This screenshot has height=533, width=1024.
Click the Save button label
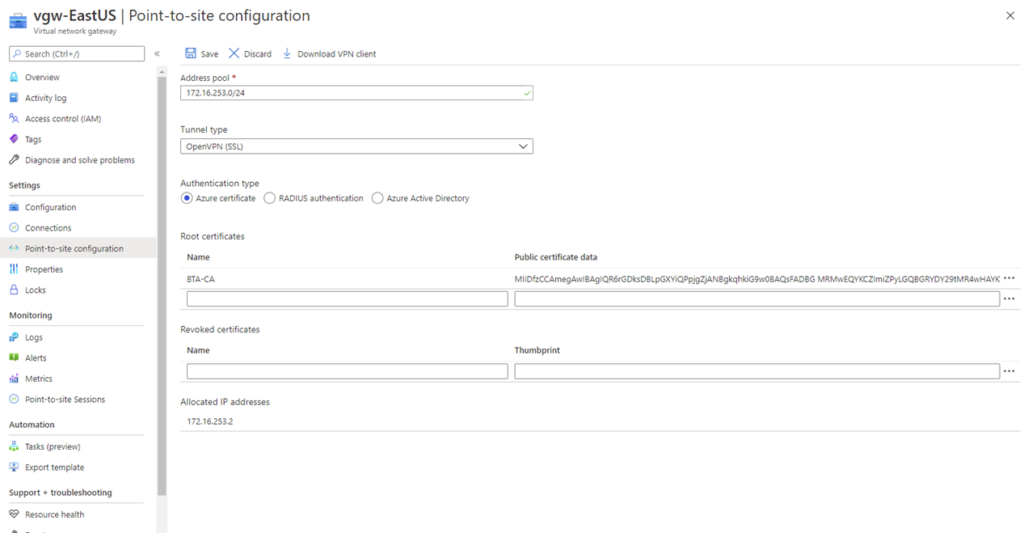(210, 54)
